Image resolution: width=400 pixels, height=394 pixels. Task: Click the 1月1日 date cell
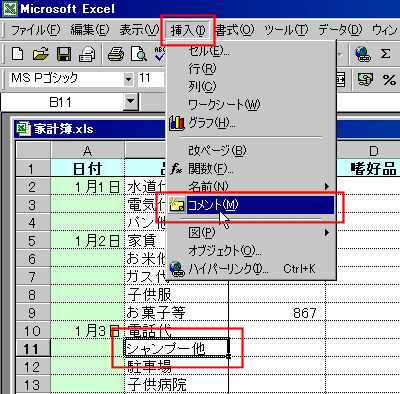tap(88, 187)
